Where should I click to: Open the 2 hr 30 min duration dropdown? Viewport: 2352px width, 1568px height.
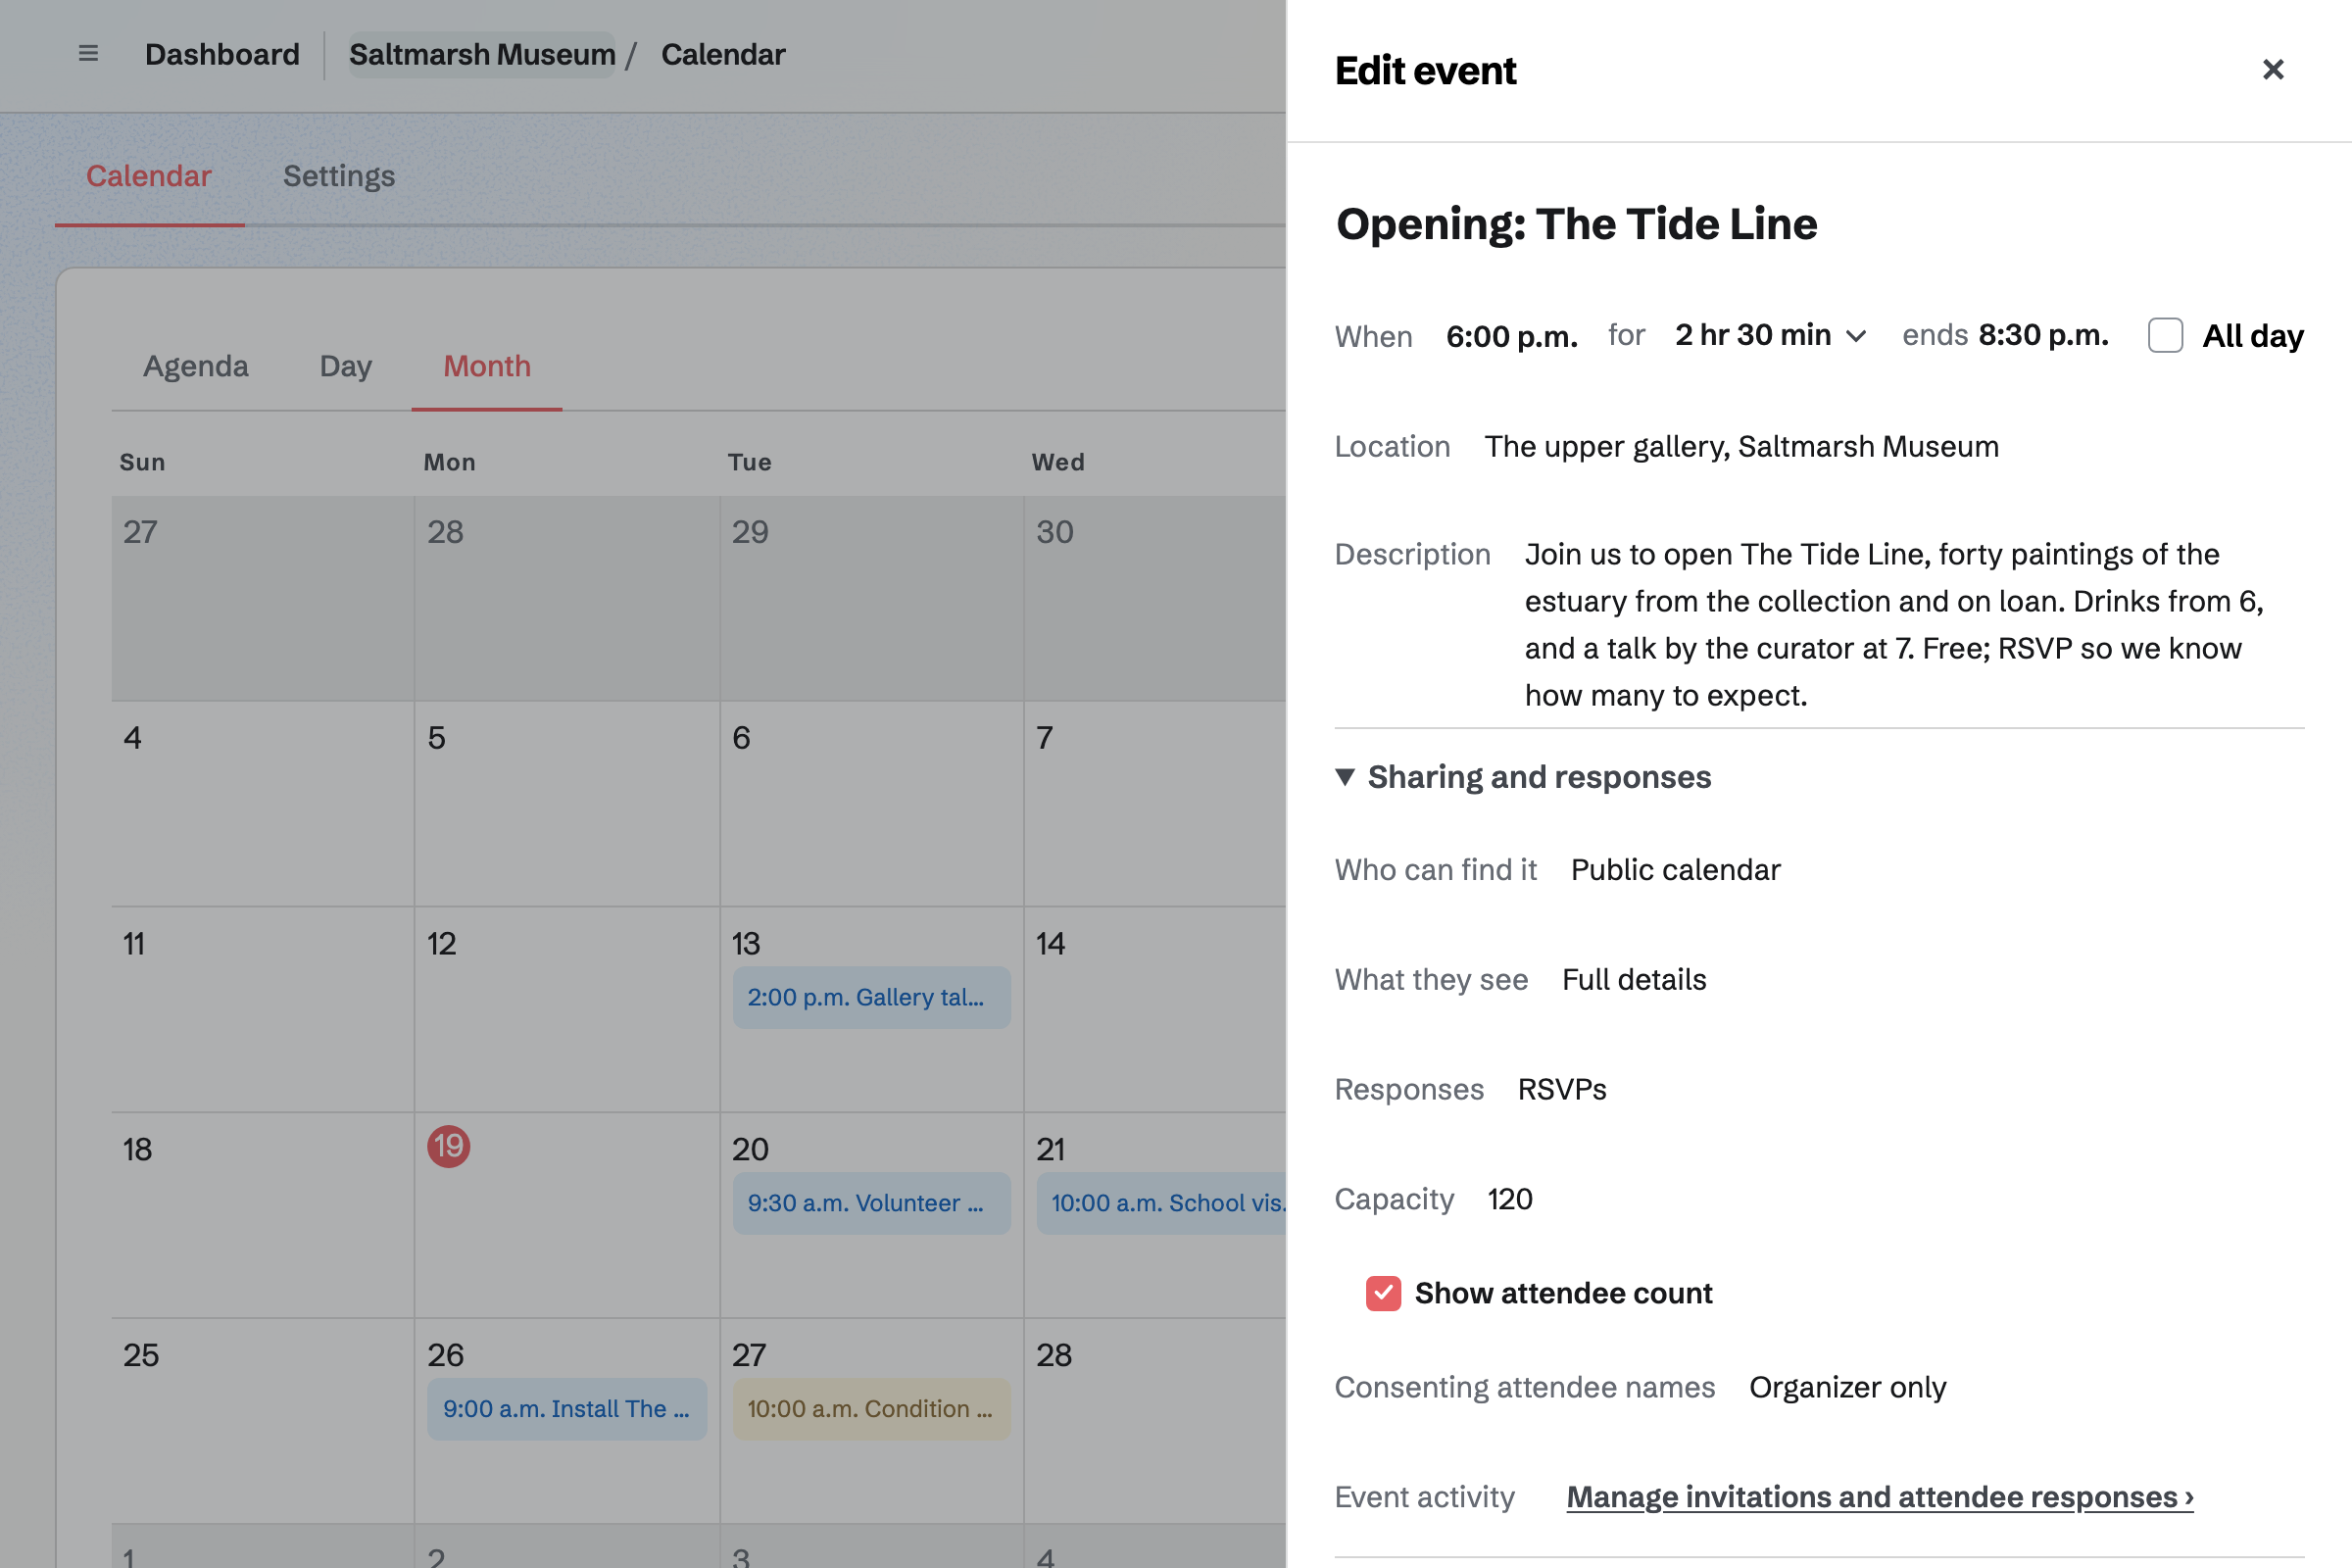click(1770, 336)
